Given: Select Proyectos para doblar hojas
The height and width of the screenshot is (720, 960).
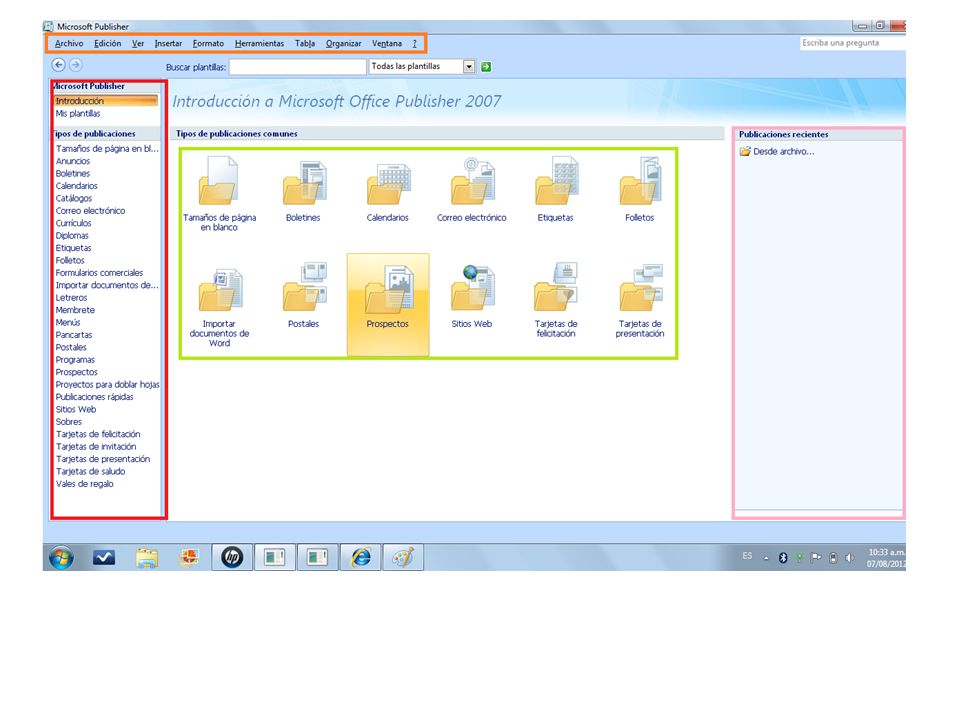Looking at the screenshot, I should pos(107,384).
